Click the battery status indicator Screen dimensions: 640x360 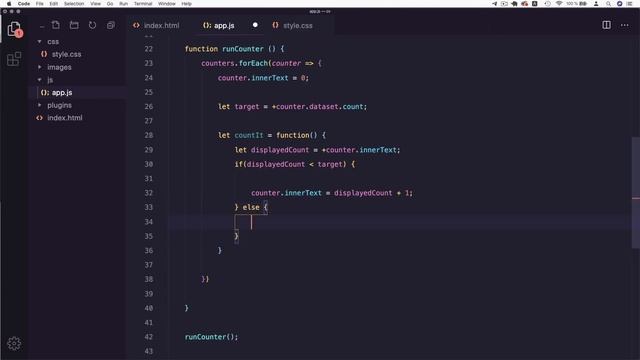click(x=576, y=4)
